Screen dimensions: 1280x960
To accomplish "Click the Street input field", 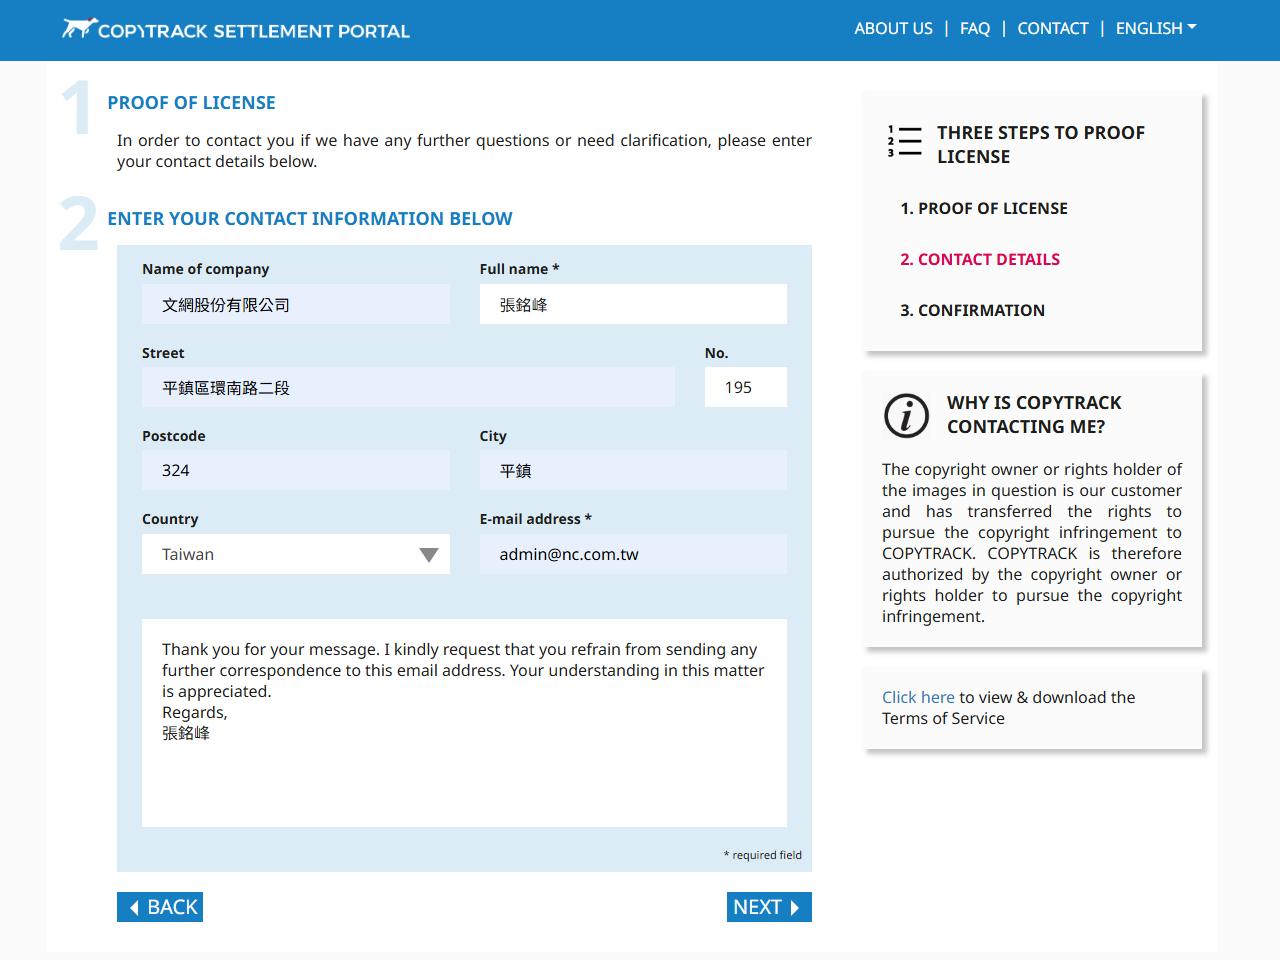I will pyautogui.click(x=408, y=387).
